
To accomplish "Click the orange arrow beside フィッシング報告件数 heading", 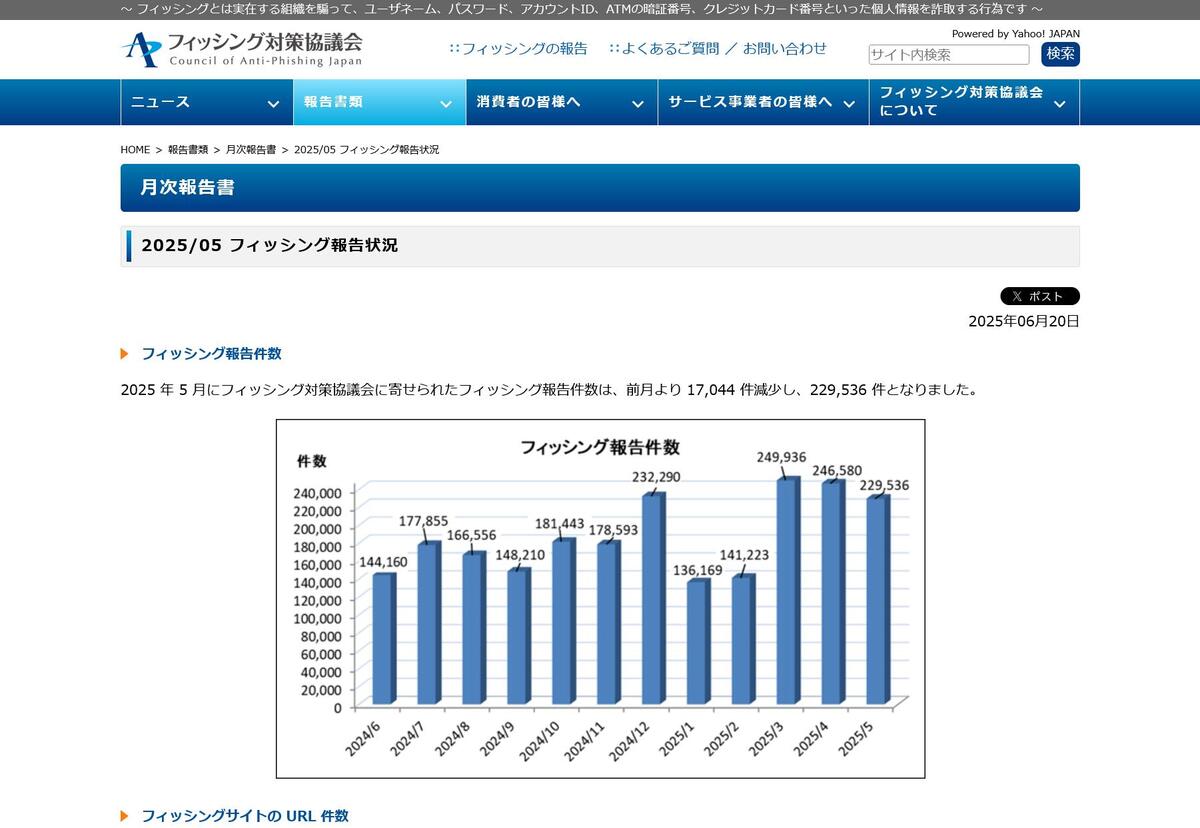I will (125, 354).
